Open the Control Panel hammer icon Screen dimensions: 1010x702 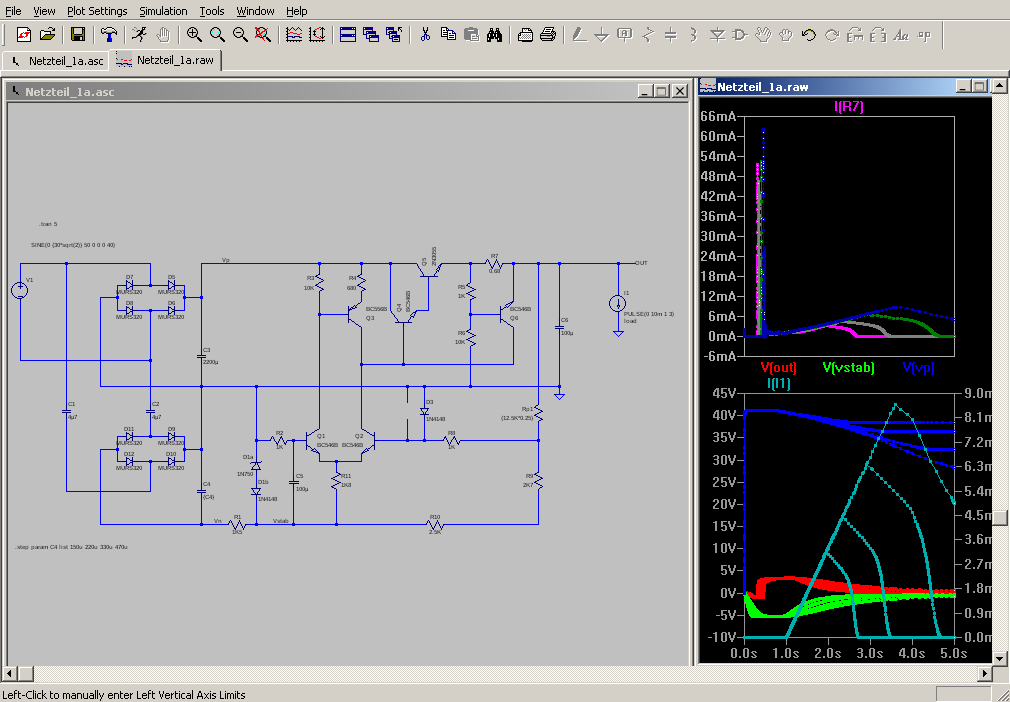click(x=109, y=35)
